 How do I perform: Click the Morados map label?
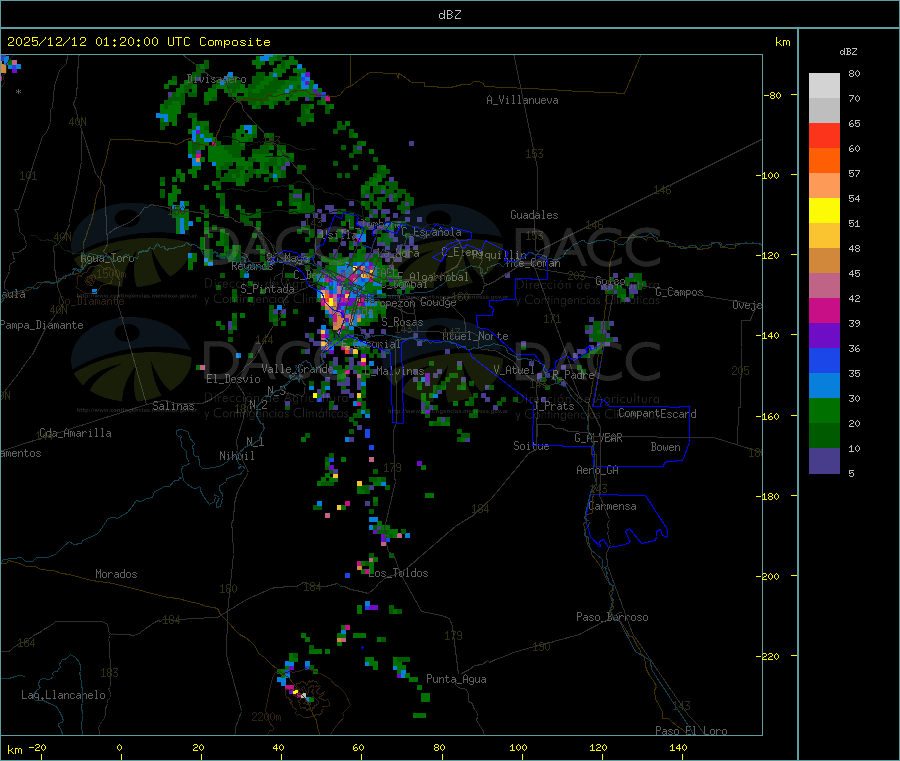tap(116, 574)
